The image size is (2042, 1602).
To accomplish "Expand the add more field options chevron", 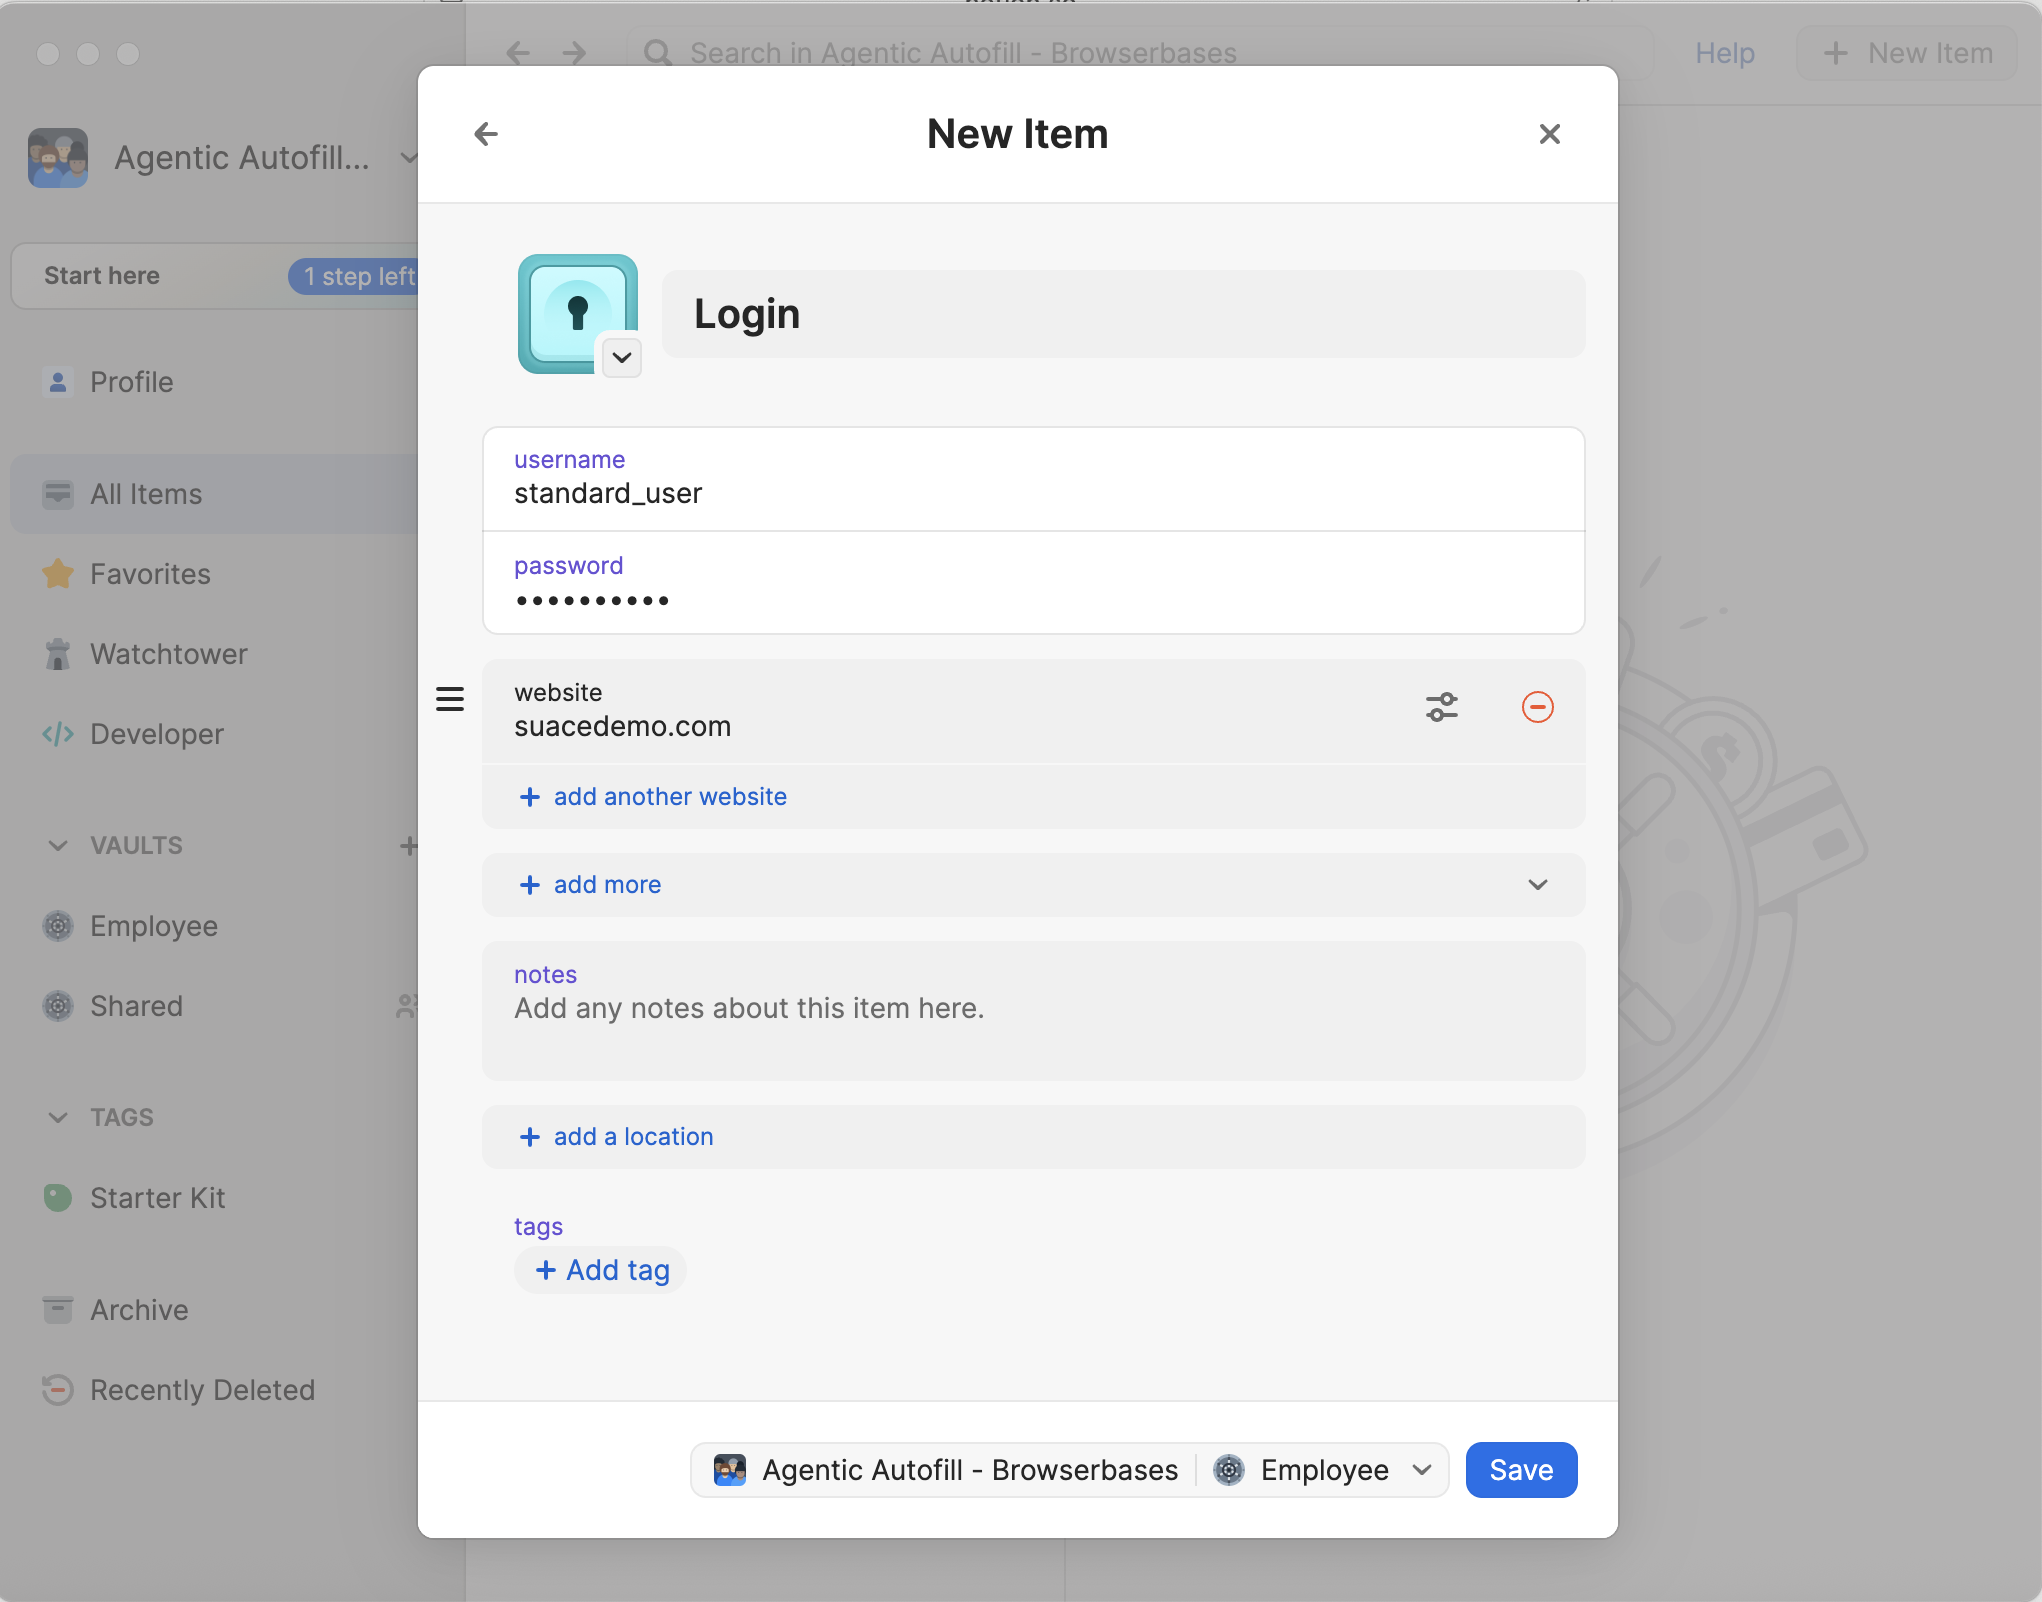I will pos(1537,885).
